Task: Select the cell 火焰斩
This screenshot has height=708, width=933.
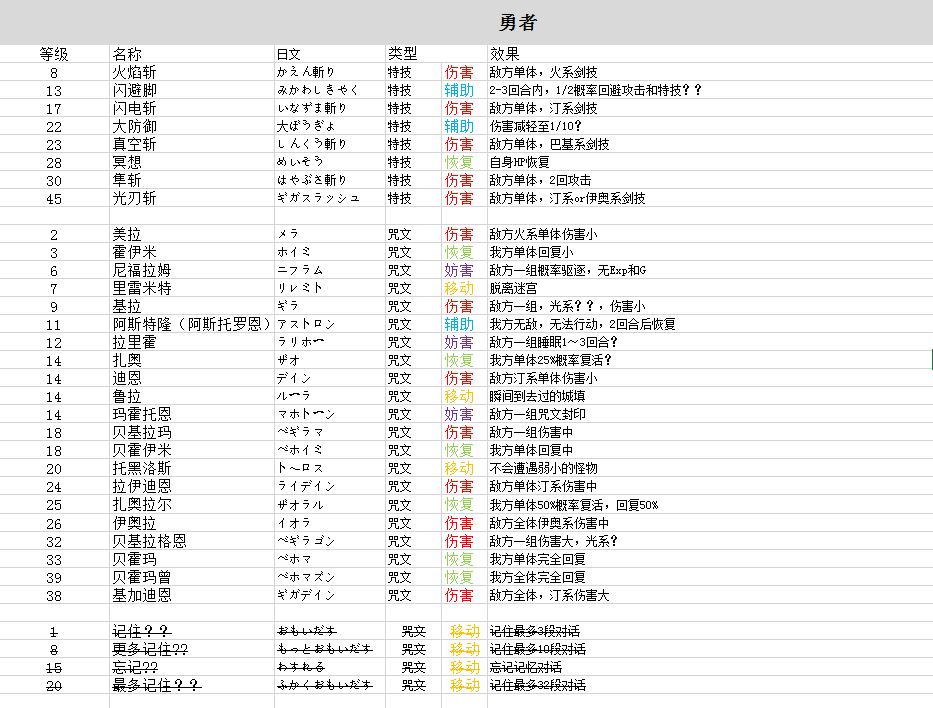Action: 134,73
